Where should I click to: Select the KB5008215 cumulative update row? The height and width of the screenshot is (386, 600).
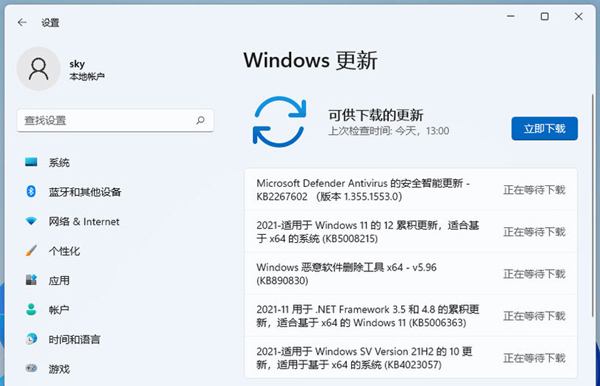pyautogui.click(x=411, y=231)
